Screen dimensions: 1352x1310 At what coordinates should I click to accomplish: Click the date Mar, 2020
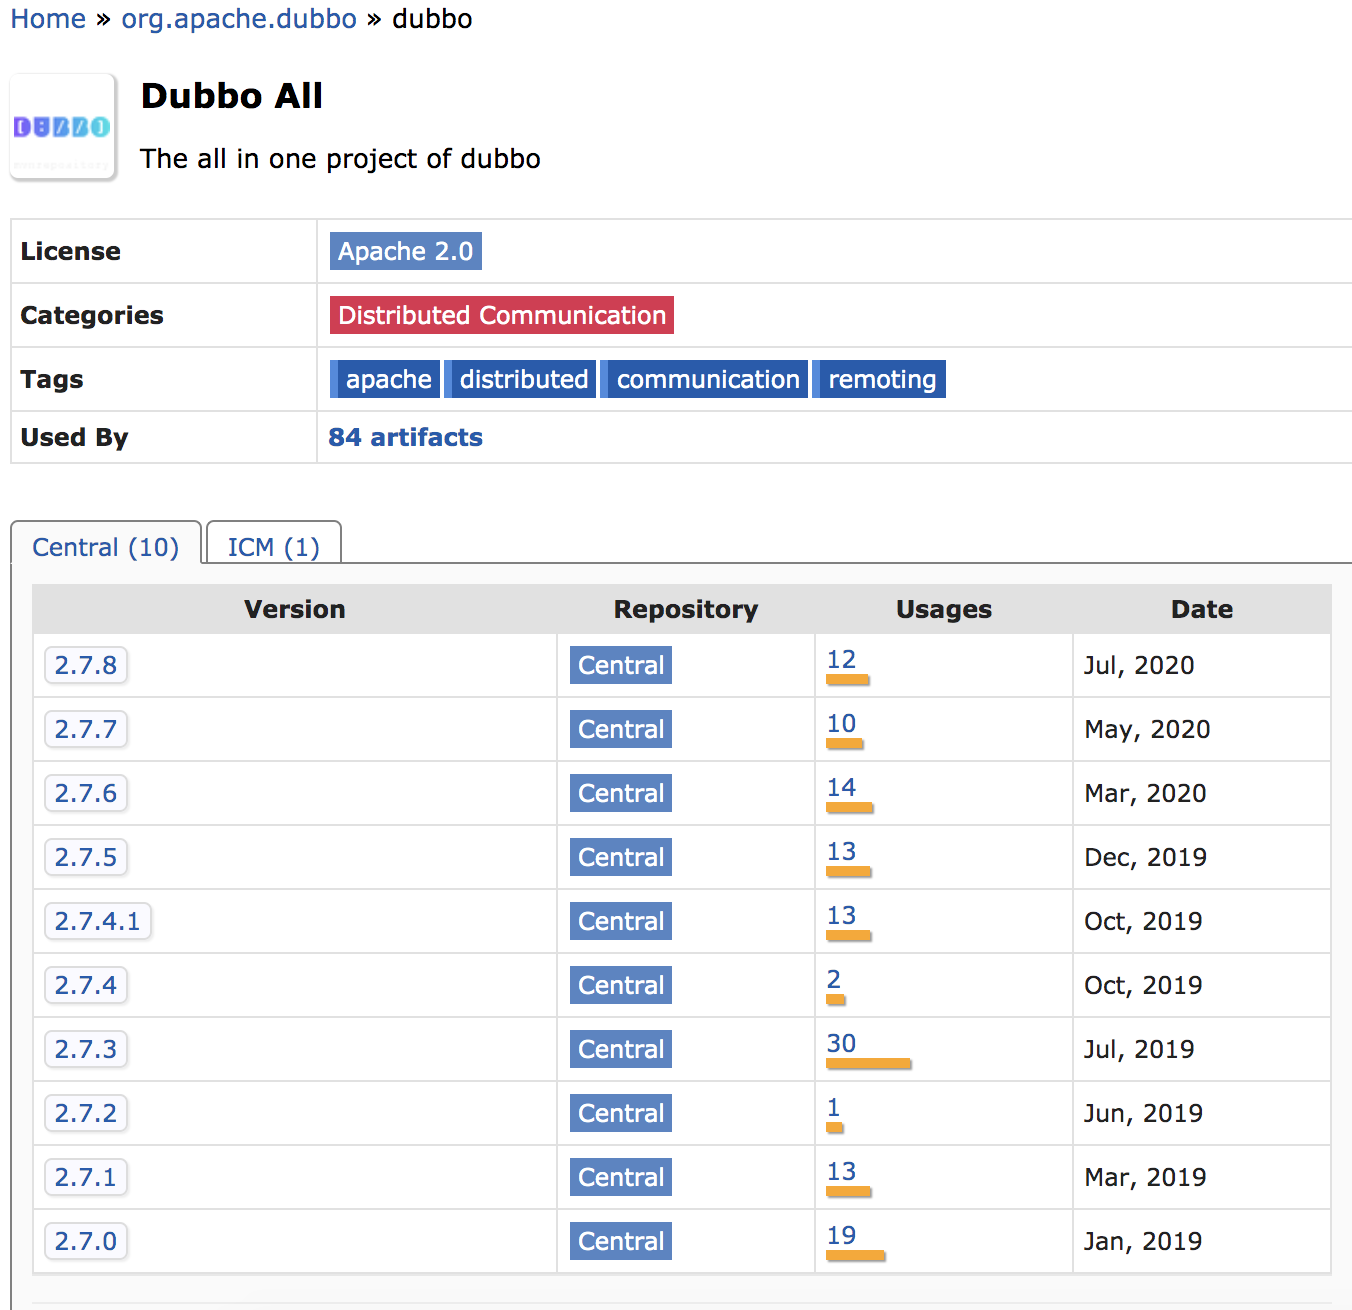(1145, 794)
